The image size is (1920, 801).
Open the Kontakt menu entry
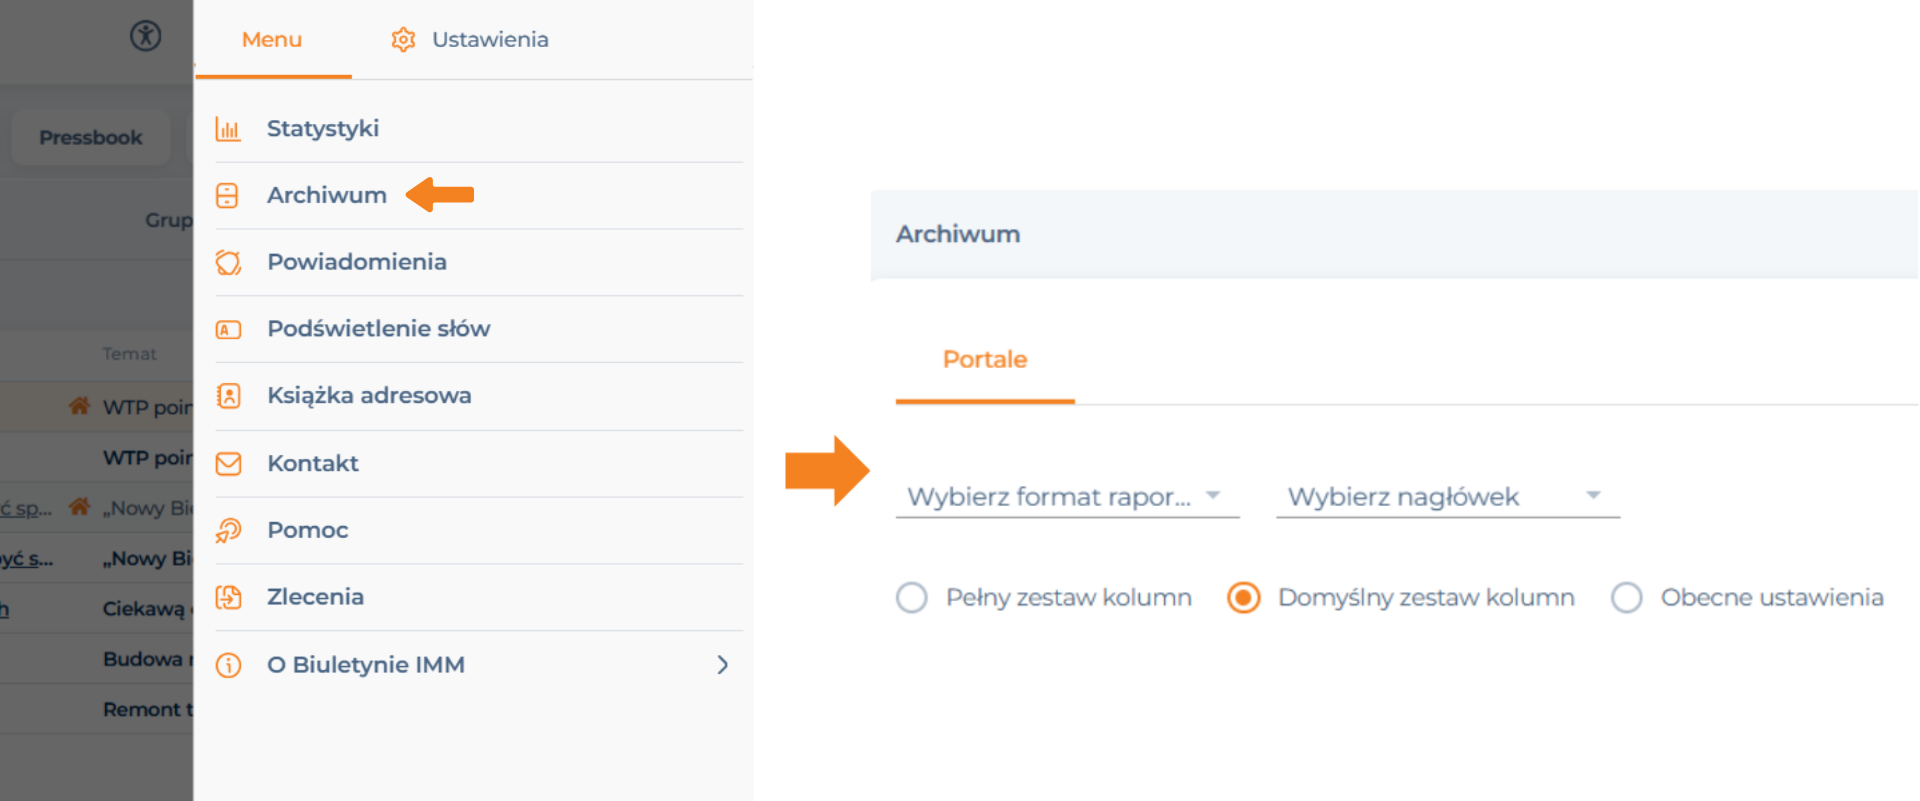coord(479,464)
